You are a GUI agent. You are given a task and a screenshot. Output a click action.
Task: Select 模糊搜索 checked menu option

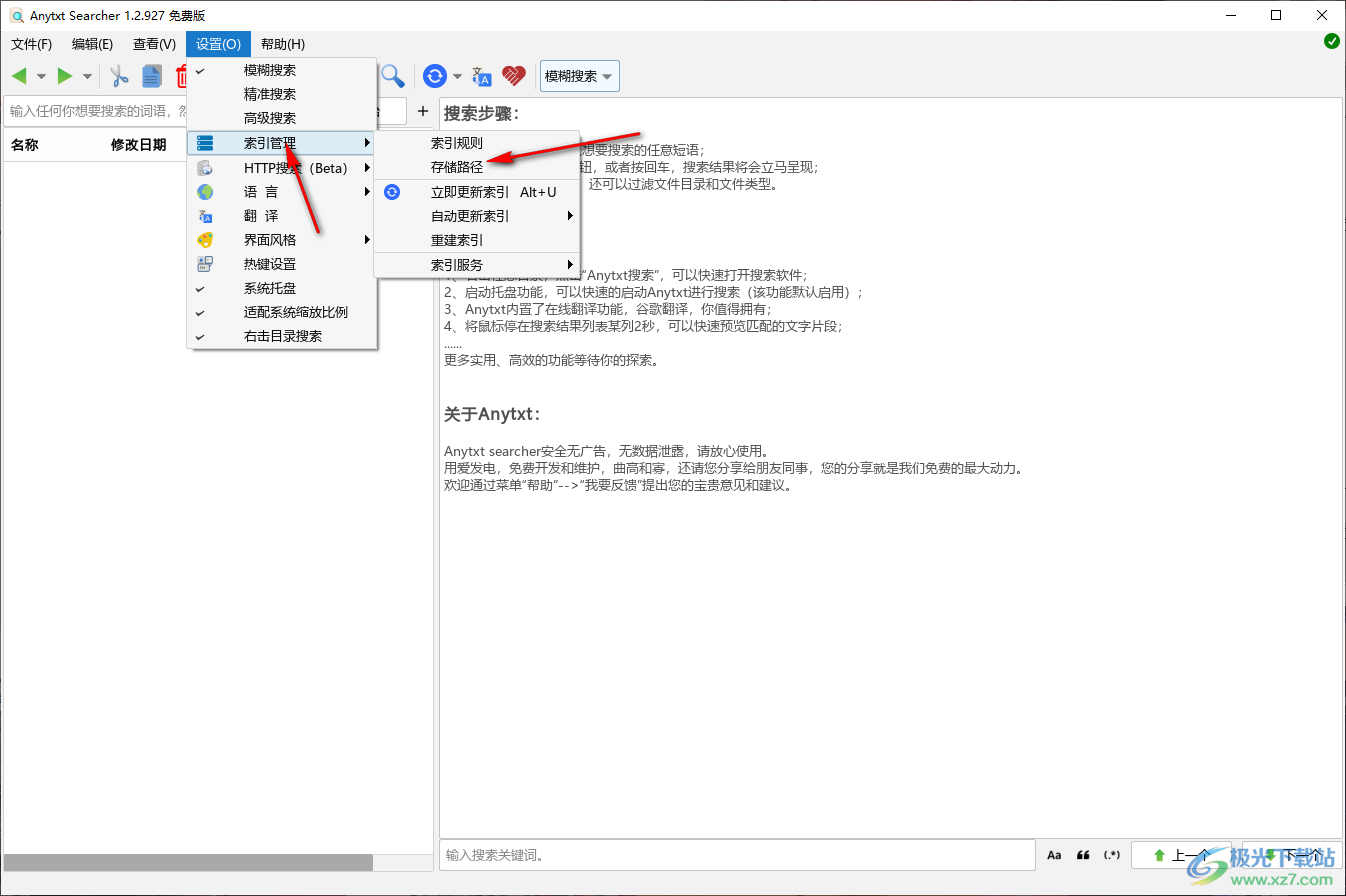point(282,70)
